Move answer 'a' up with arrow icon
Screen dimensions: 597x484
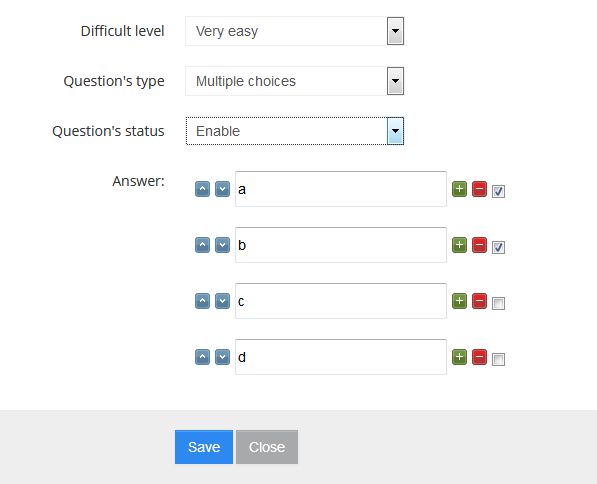point(202,189)
